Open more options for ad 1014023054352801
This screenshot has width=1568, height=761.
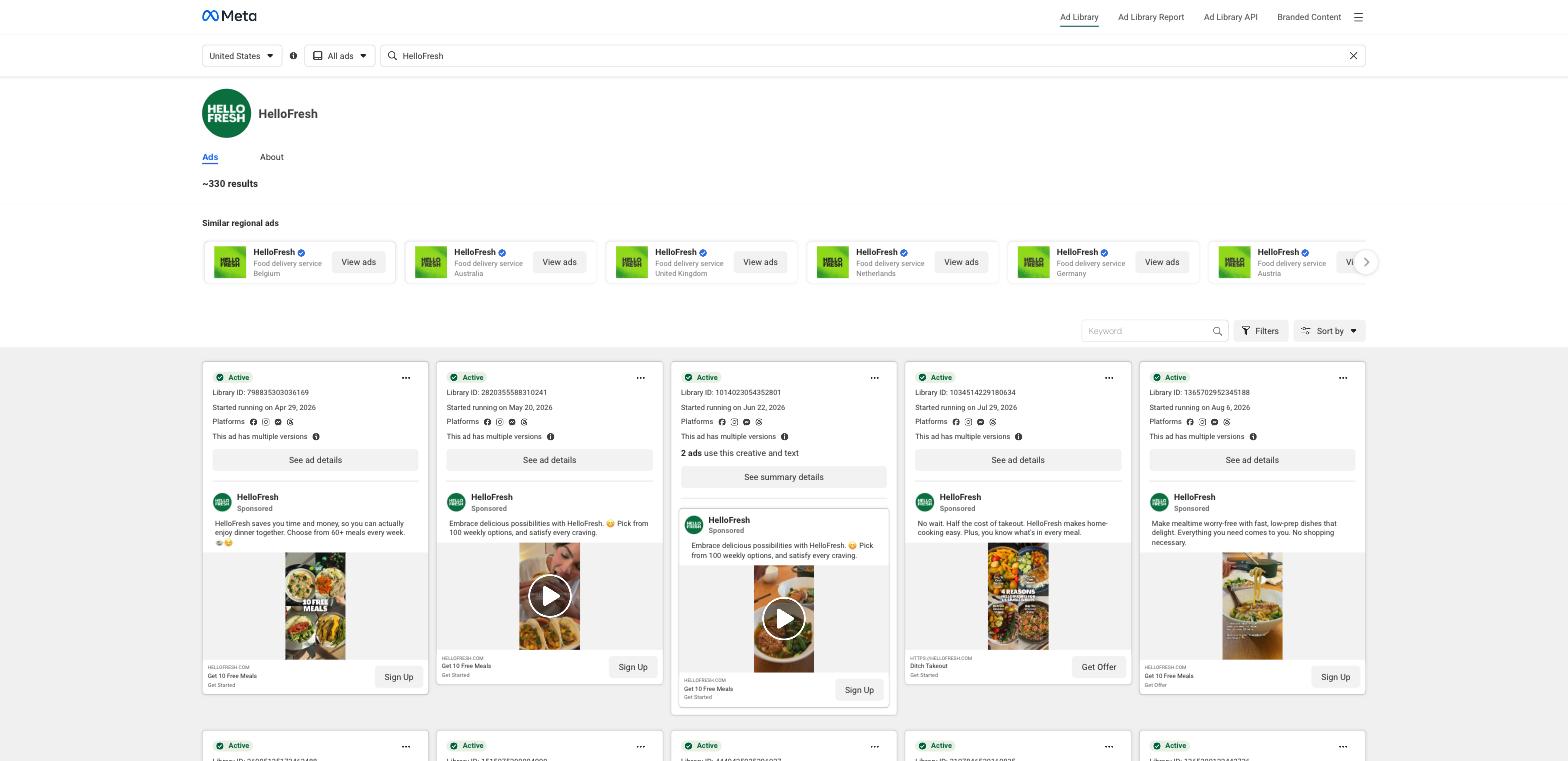(x=874, y=378)
